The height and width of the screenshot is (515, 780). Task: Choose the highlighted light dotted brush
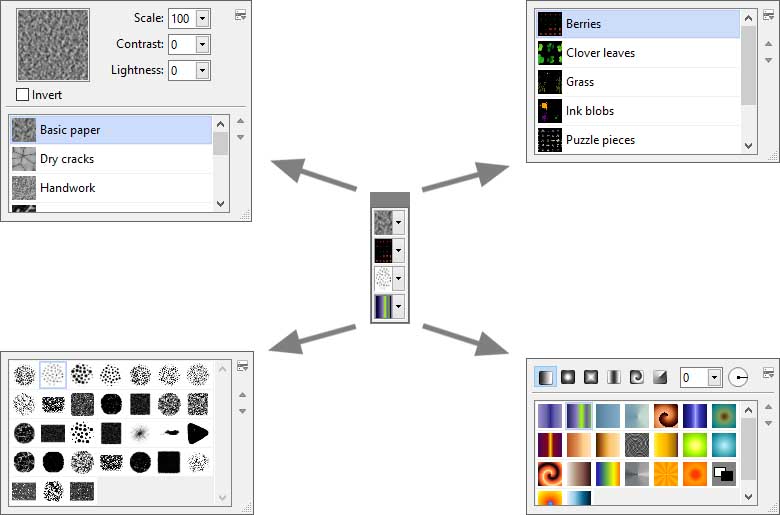[53, 375]
